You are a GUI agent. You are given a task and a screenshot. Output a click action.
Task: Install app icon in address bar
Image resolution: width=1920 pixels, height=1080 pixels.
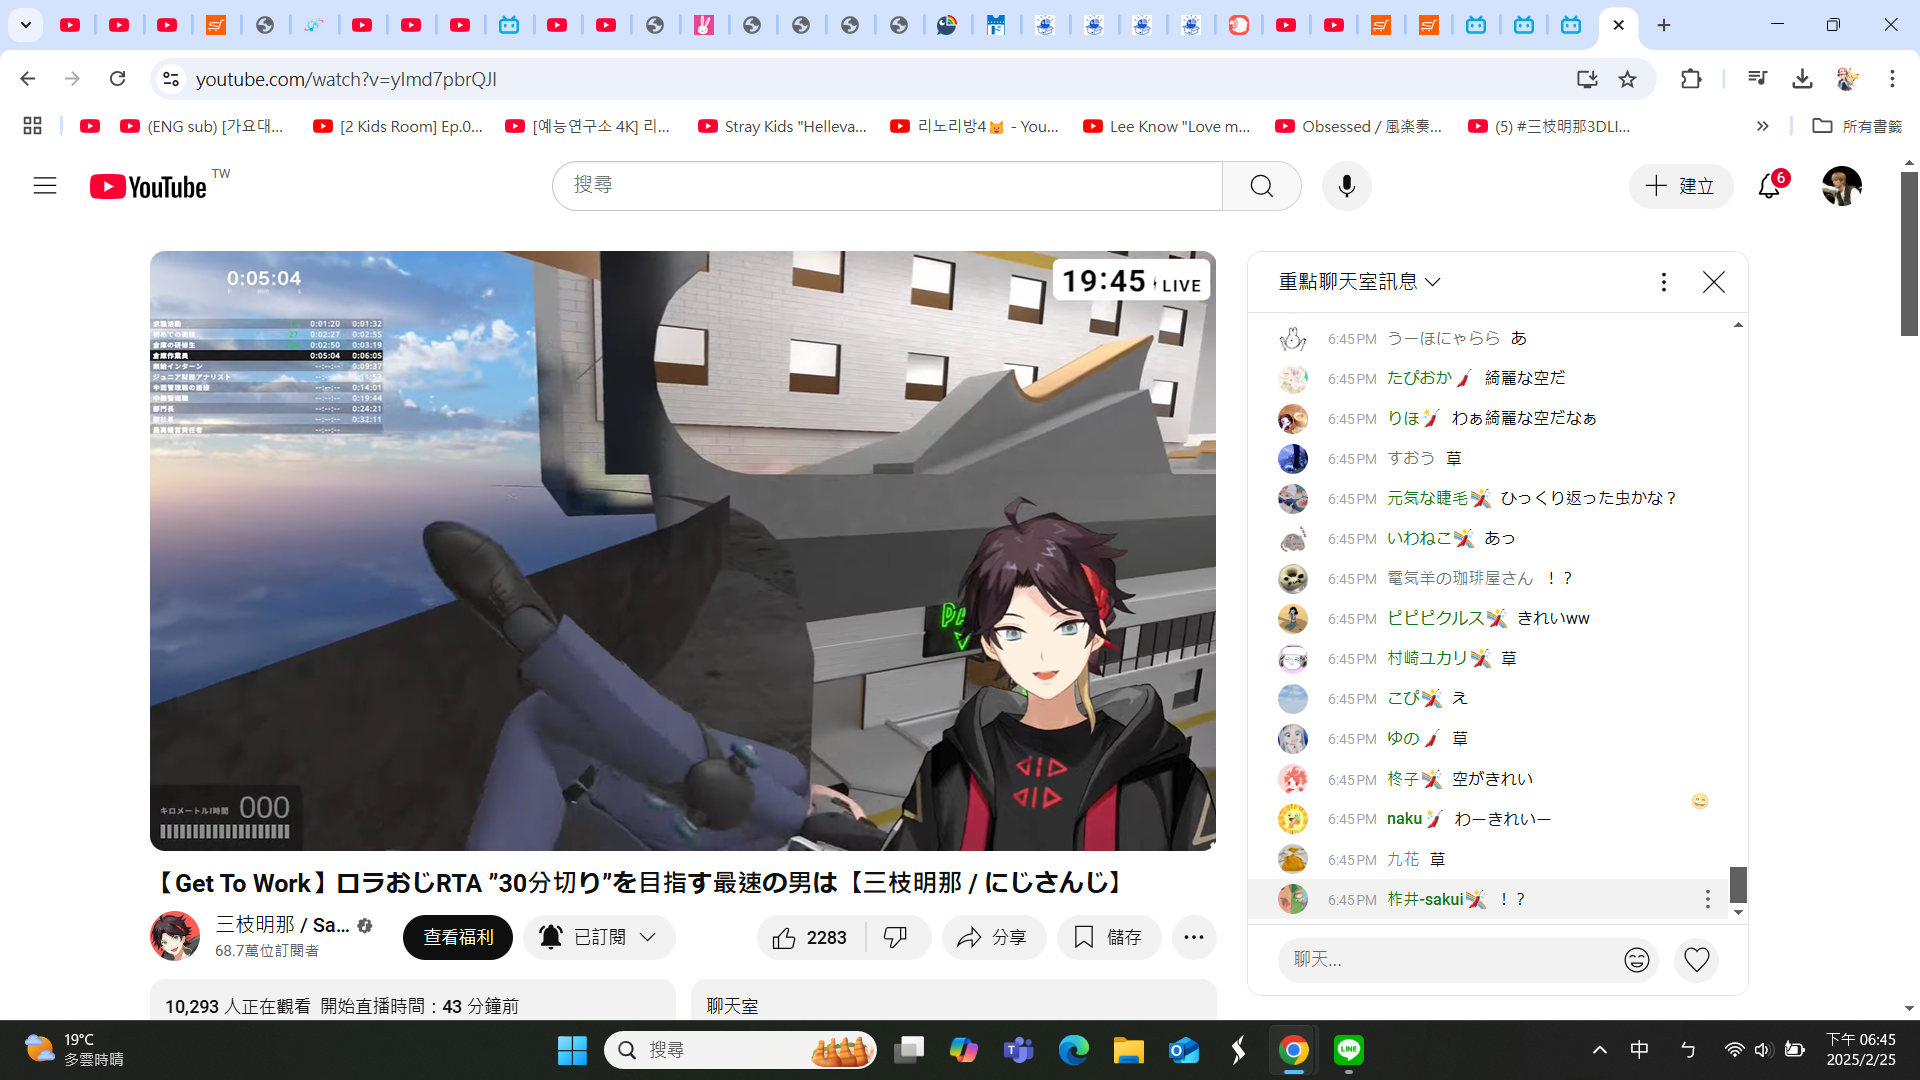pos(1587,79)
